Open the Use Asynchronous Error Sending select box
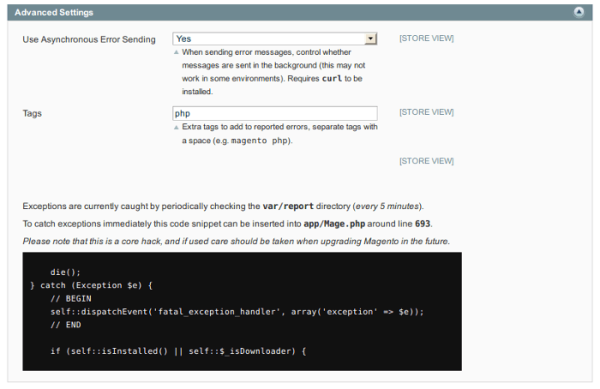600x389 pixels. click(x=275, y=39)
